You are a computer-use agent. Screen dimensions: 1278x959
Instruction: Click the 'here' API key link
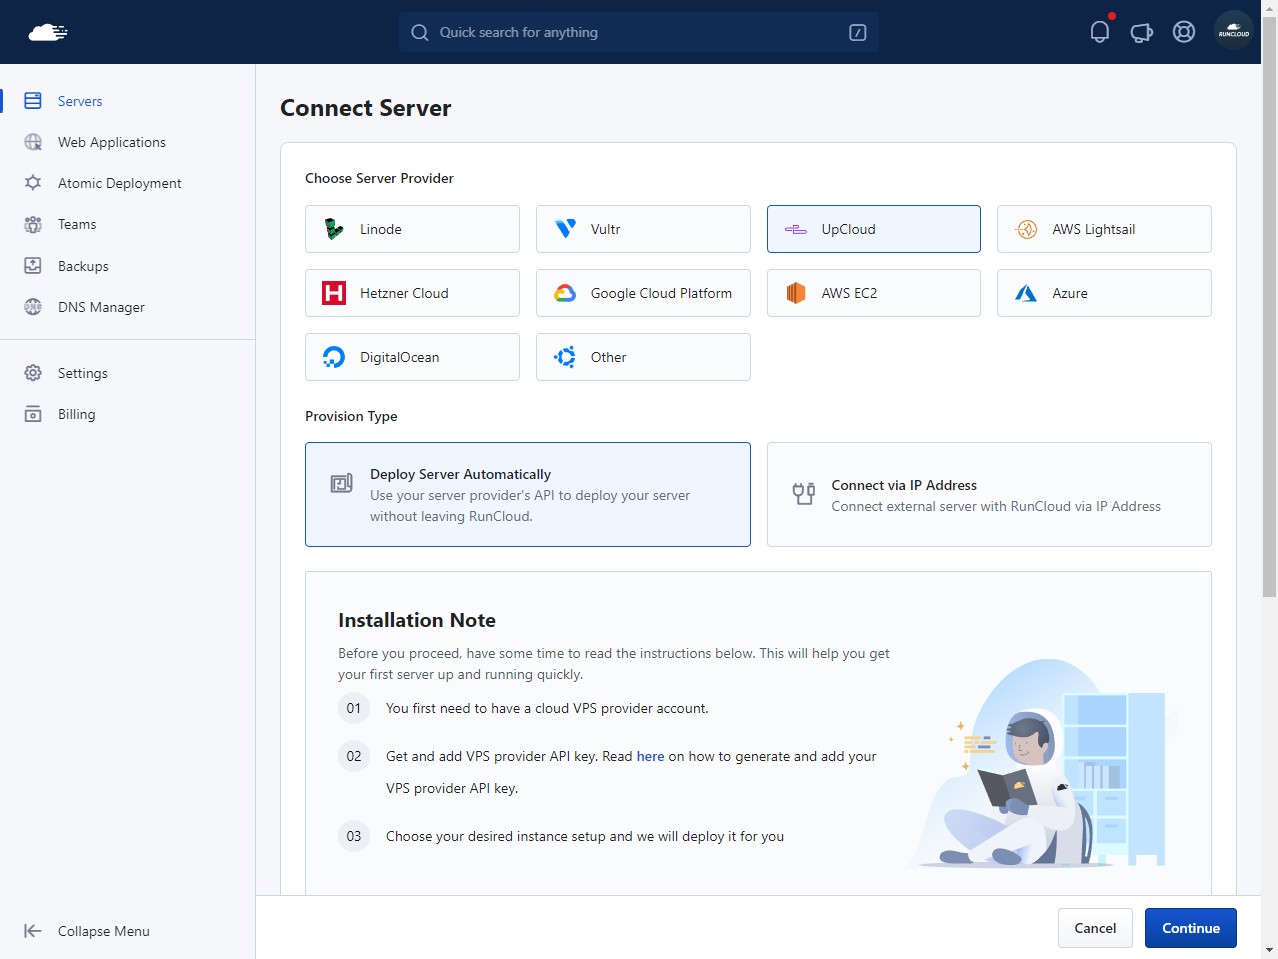tap(650, 756)
